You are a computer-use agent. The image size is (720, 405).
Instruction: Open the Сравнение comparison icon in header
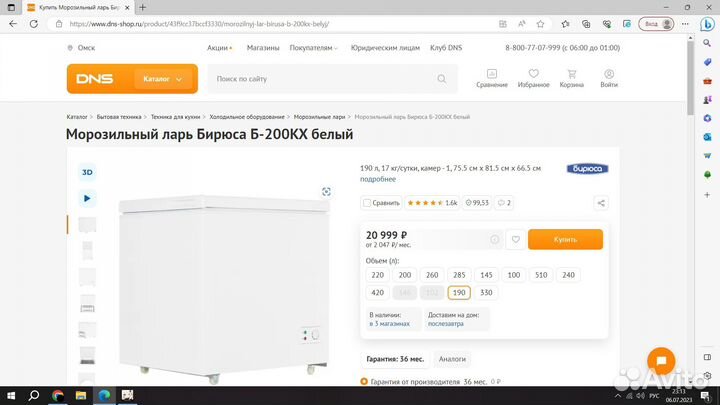pyautogui.click(x=492, y=79)
